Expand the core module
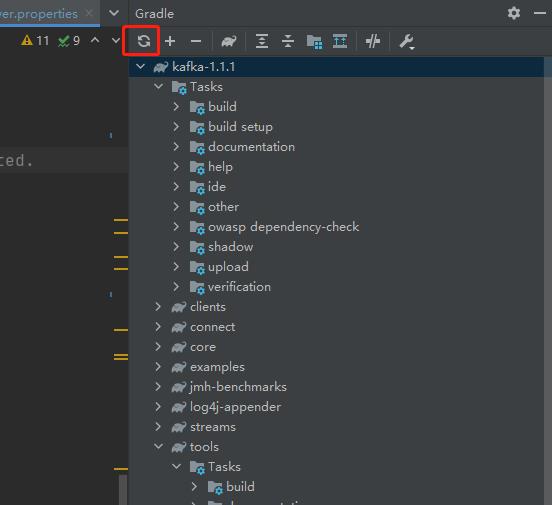The image size is (552, 505). coord(158,347)
